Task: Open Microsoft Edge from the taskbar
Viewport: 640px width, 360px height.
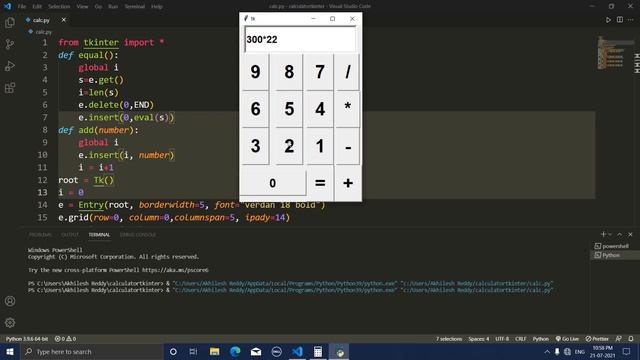Action: [x=235, y=351]
